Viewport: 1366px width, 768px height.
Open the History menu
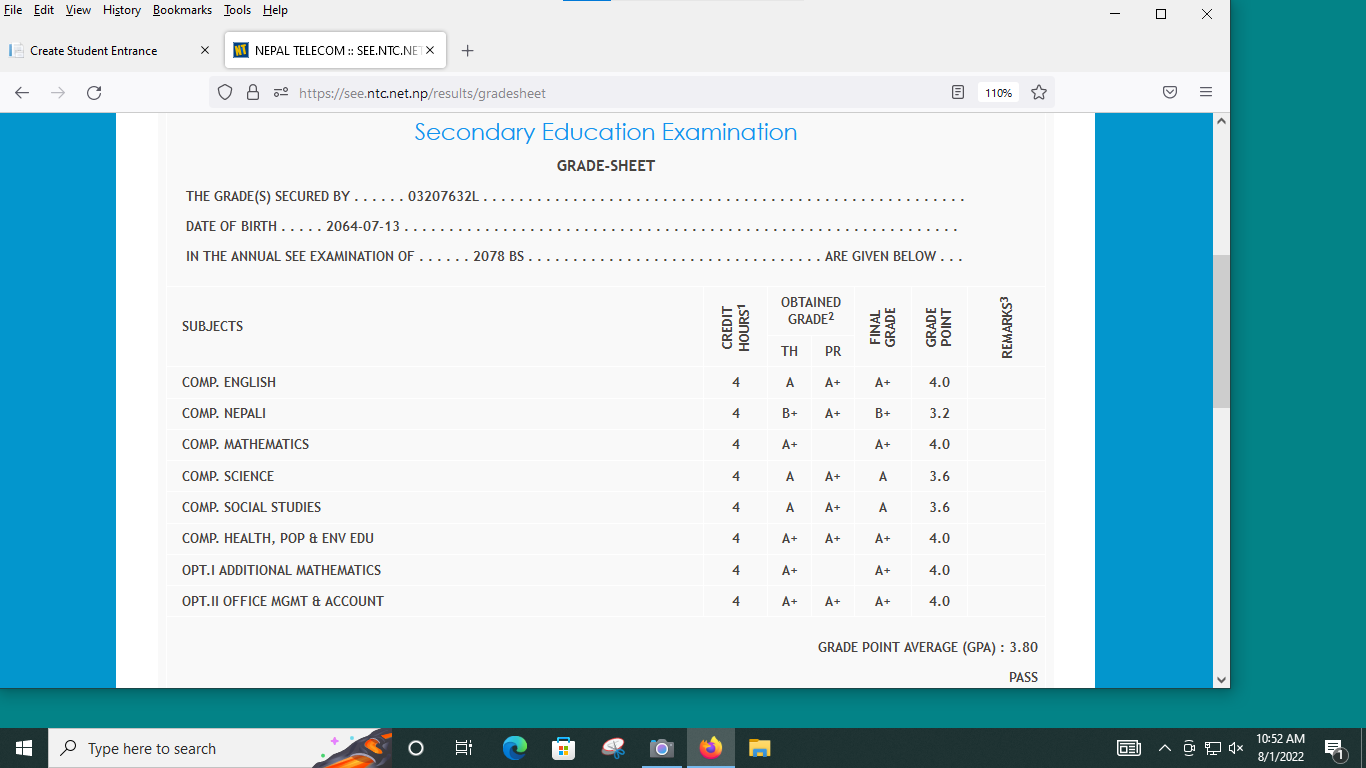coord(121,10)
